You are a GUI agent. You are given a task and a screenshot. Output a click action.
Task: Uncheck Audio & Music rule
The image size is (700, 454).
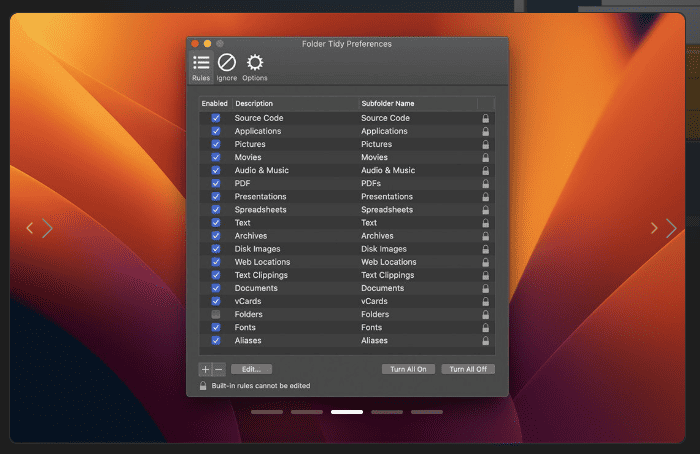[216, 170]
